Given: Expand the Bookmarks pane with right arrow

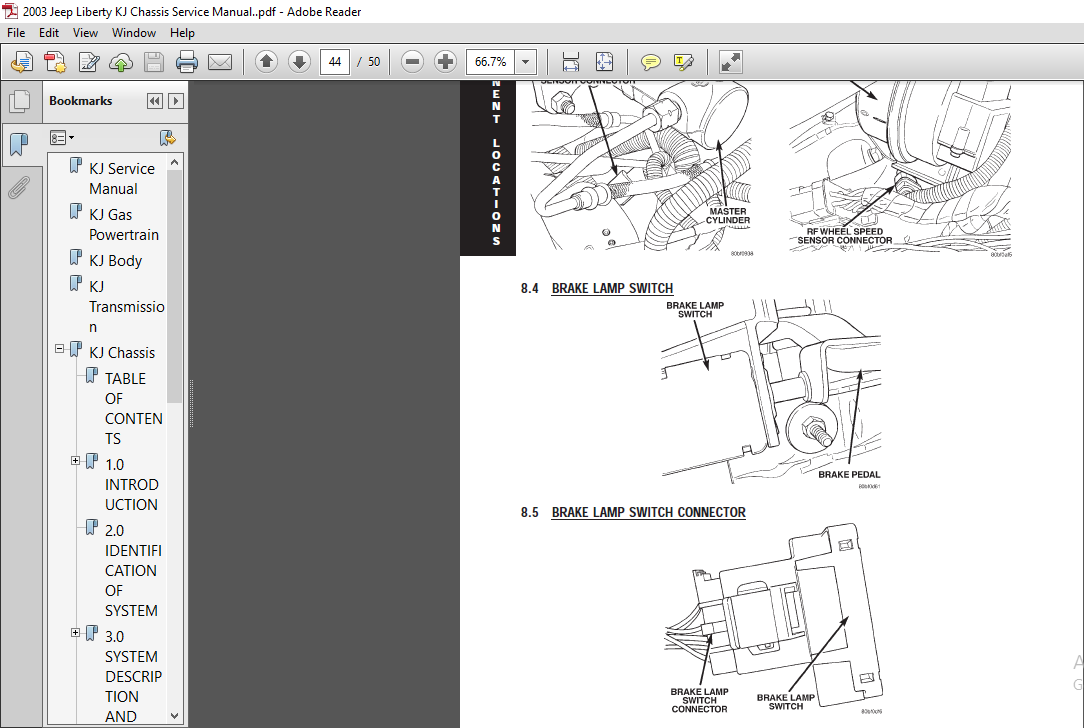Looking at the screenshot, I should tap(176, 101).
